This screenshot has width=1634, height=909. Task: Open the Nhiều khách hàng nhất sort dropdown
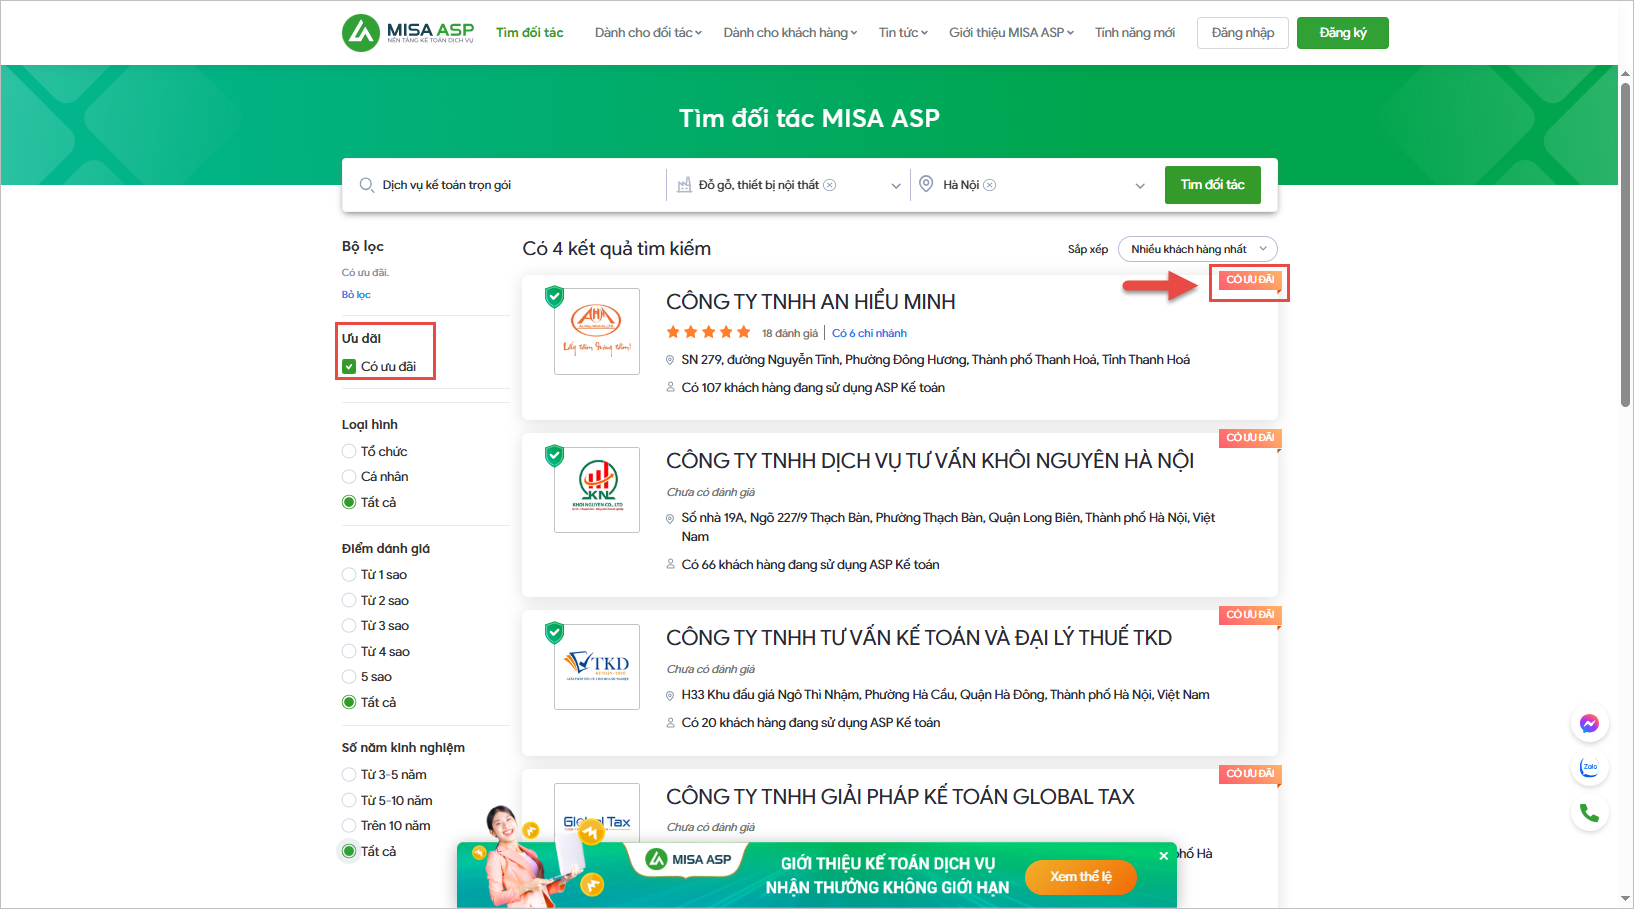[1197, 249]
